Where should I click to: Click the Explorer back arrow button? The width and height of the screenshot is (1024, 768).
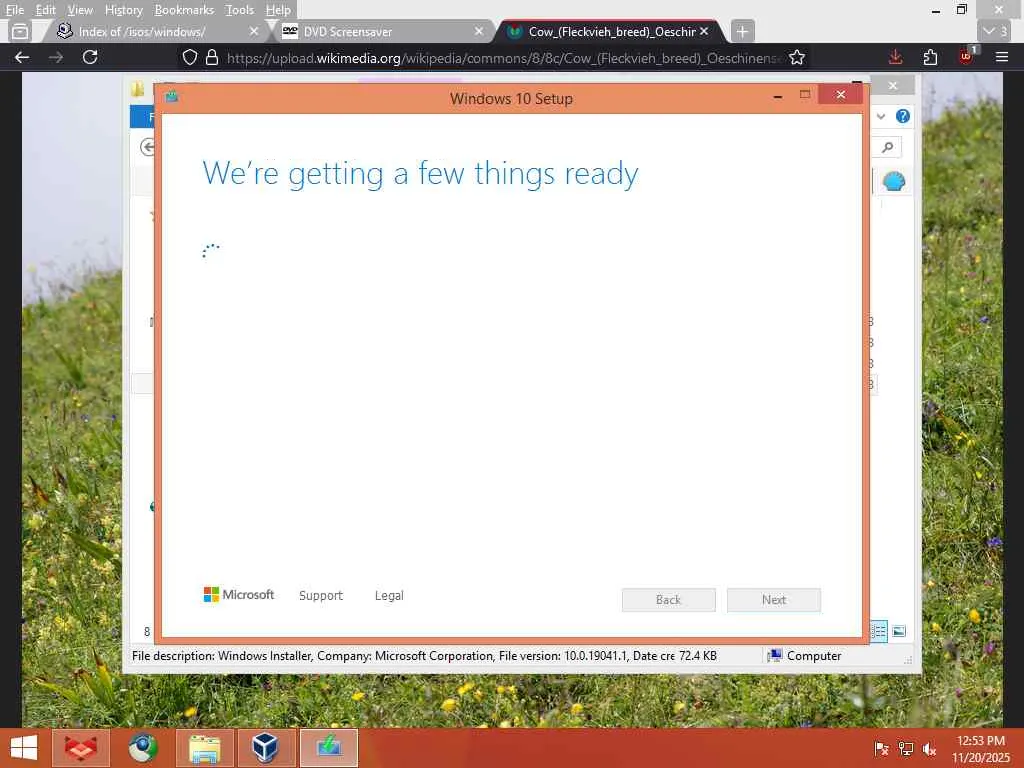click(148, 147)
